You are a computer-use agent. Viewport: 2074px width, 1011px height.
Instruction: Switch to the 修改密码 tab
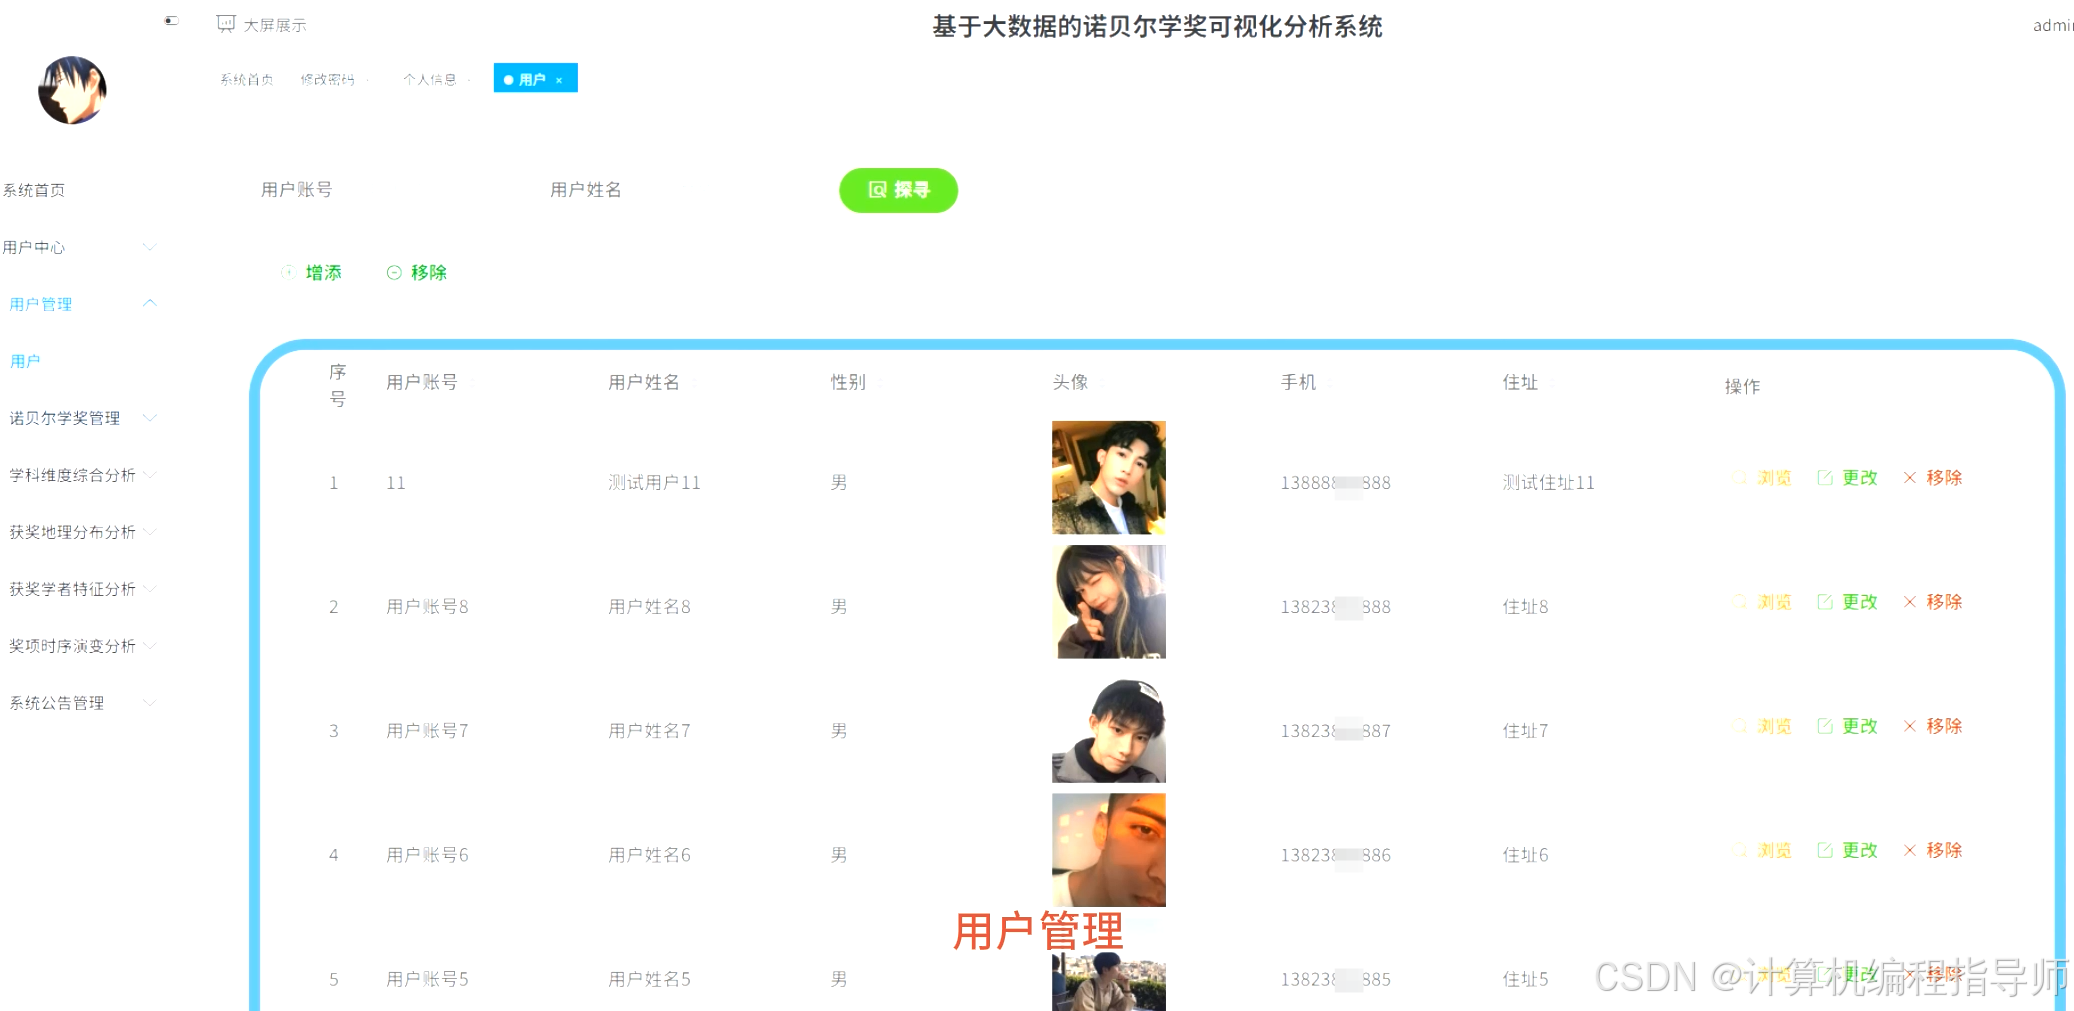(x=328, y=79)
